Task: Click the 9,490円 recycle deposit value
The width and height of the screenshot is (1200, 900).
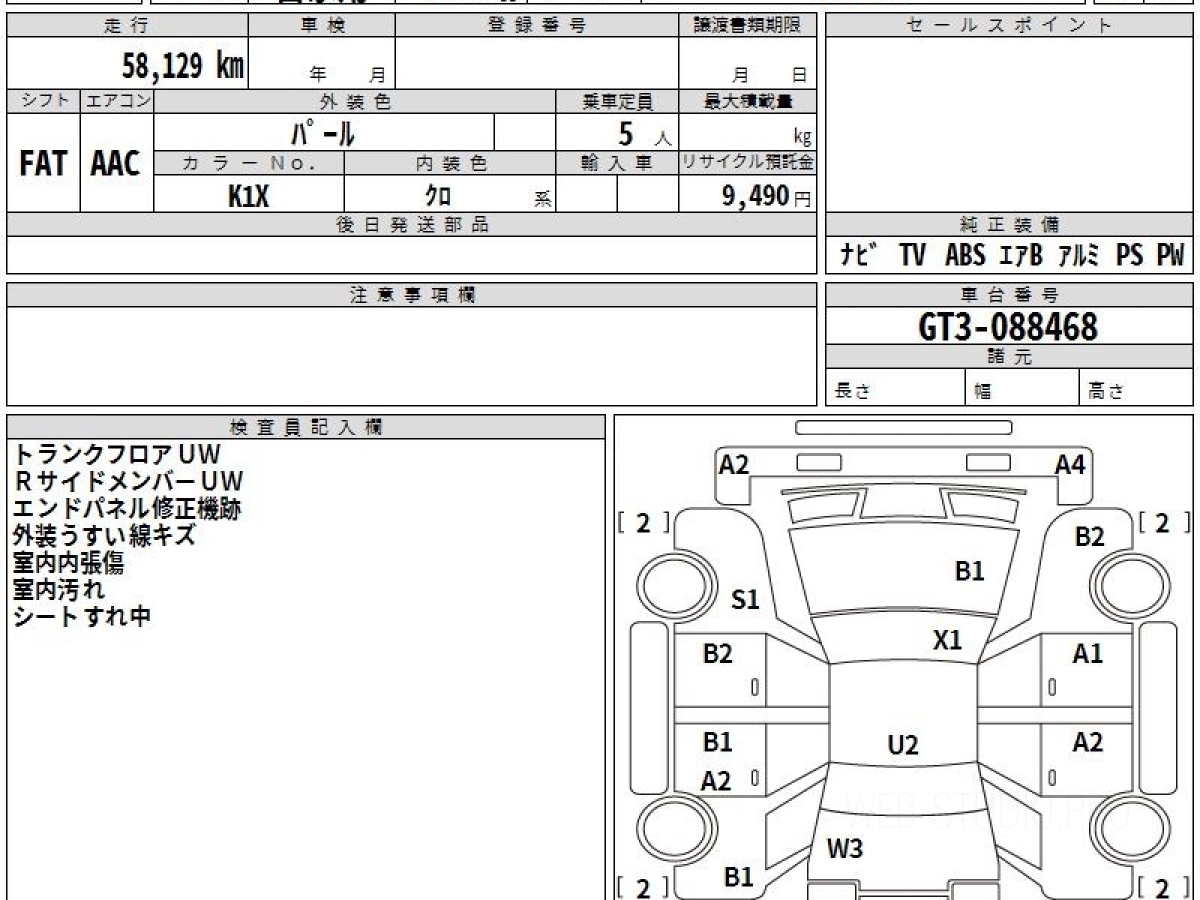Action: click(x=767, y=196)
